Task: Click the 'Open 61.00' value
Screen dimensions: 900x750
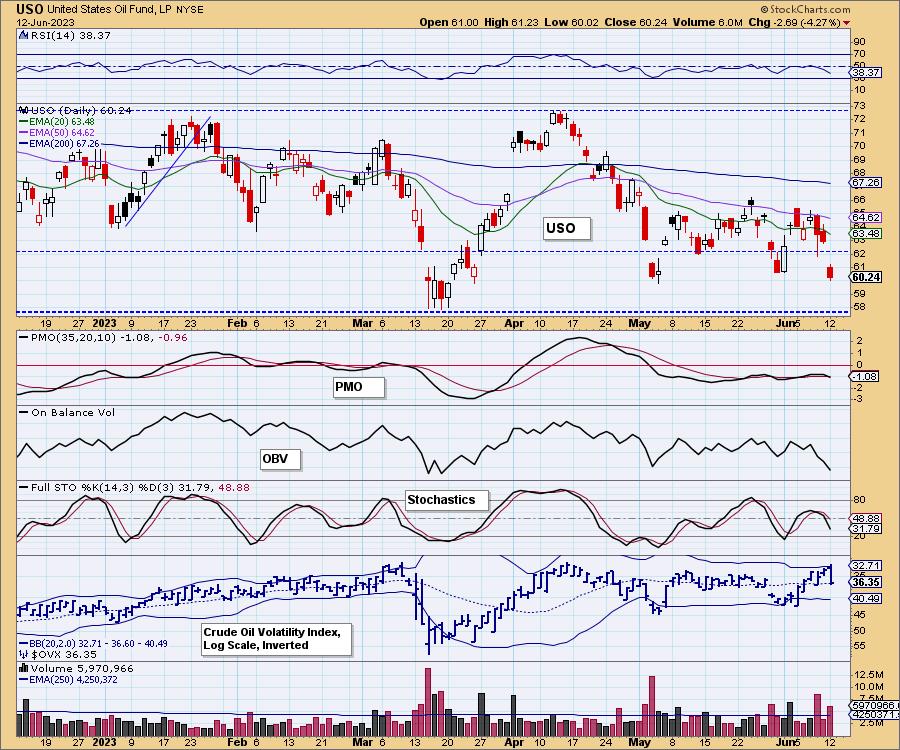Action: tap(448, 22)
